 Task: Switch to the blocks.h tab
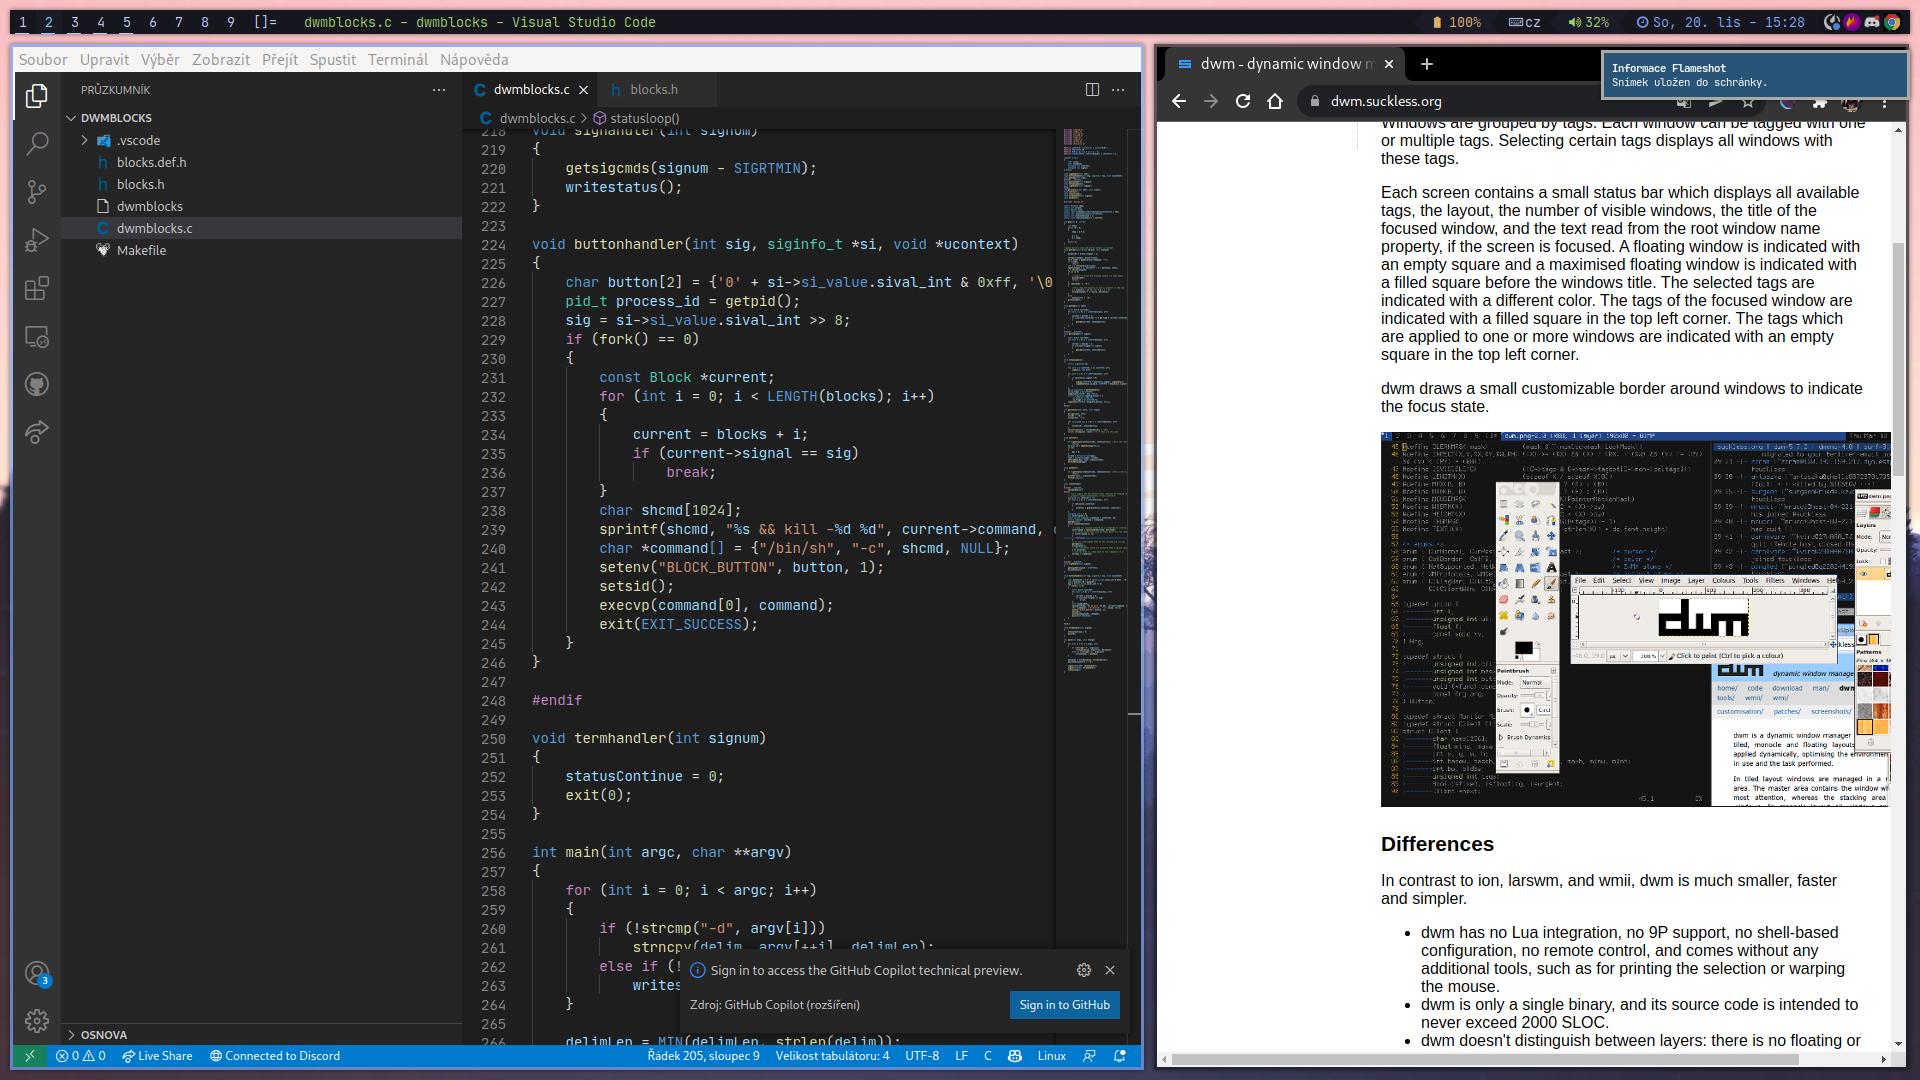pos(653,89)
